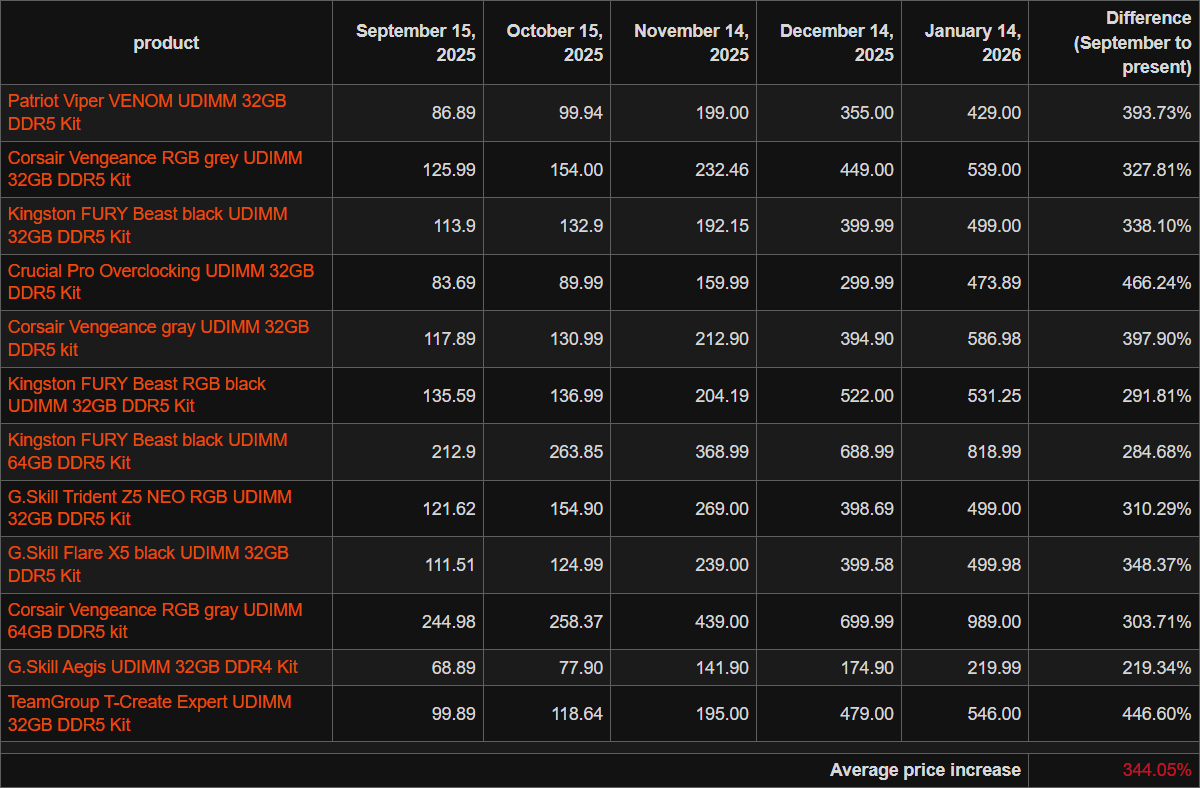Select the 113.9 price cell
This screenshot has width=1200, height=788.
[408, 226]
